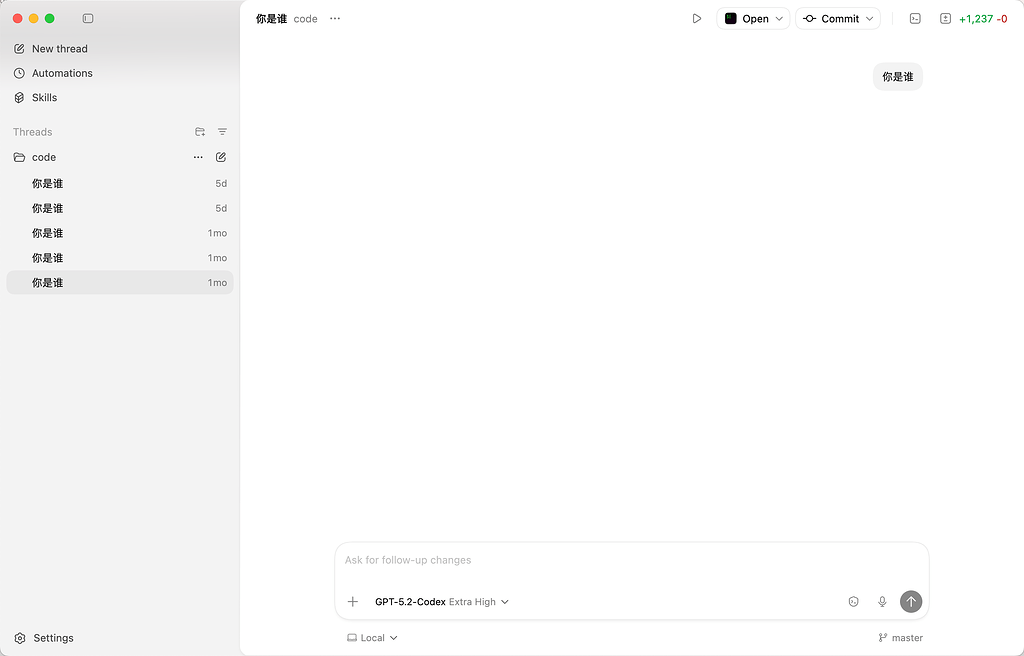Open the master branch selector

[901, 638]
